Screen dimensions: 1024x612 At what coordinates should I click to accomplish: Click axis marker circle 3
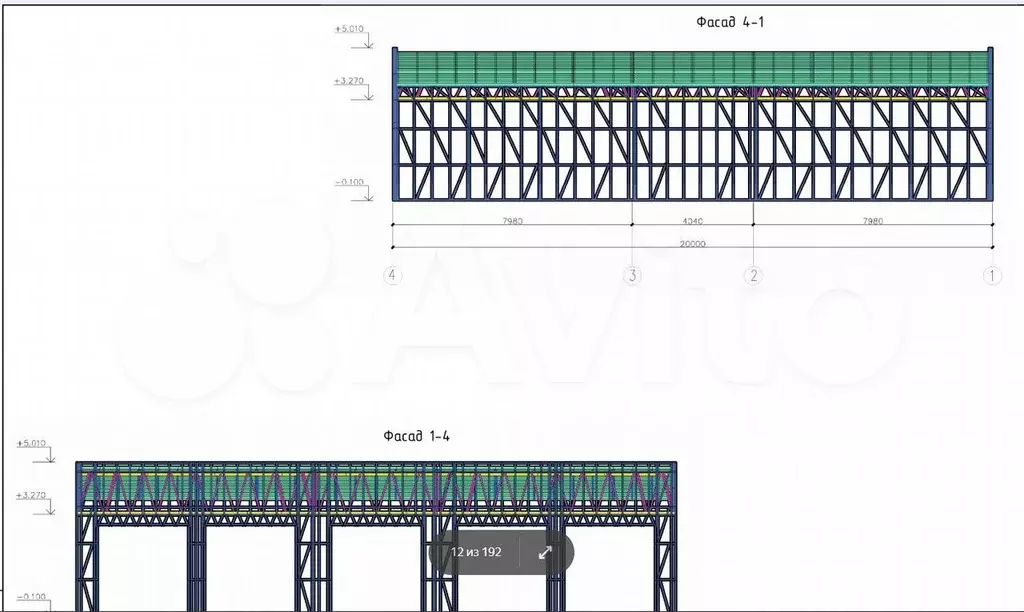click(632, 275)
